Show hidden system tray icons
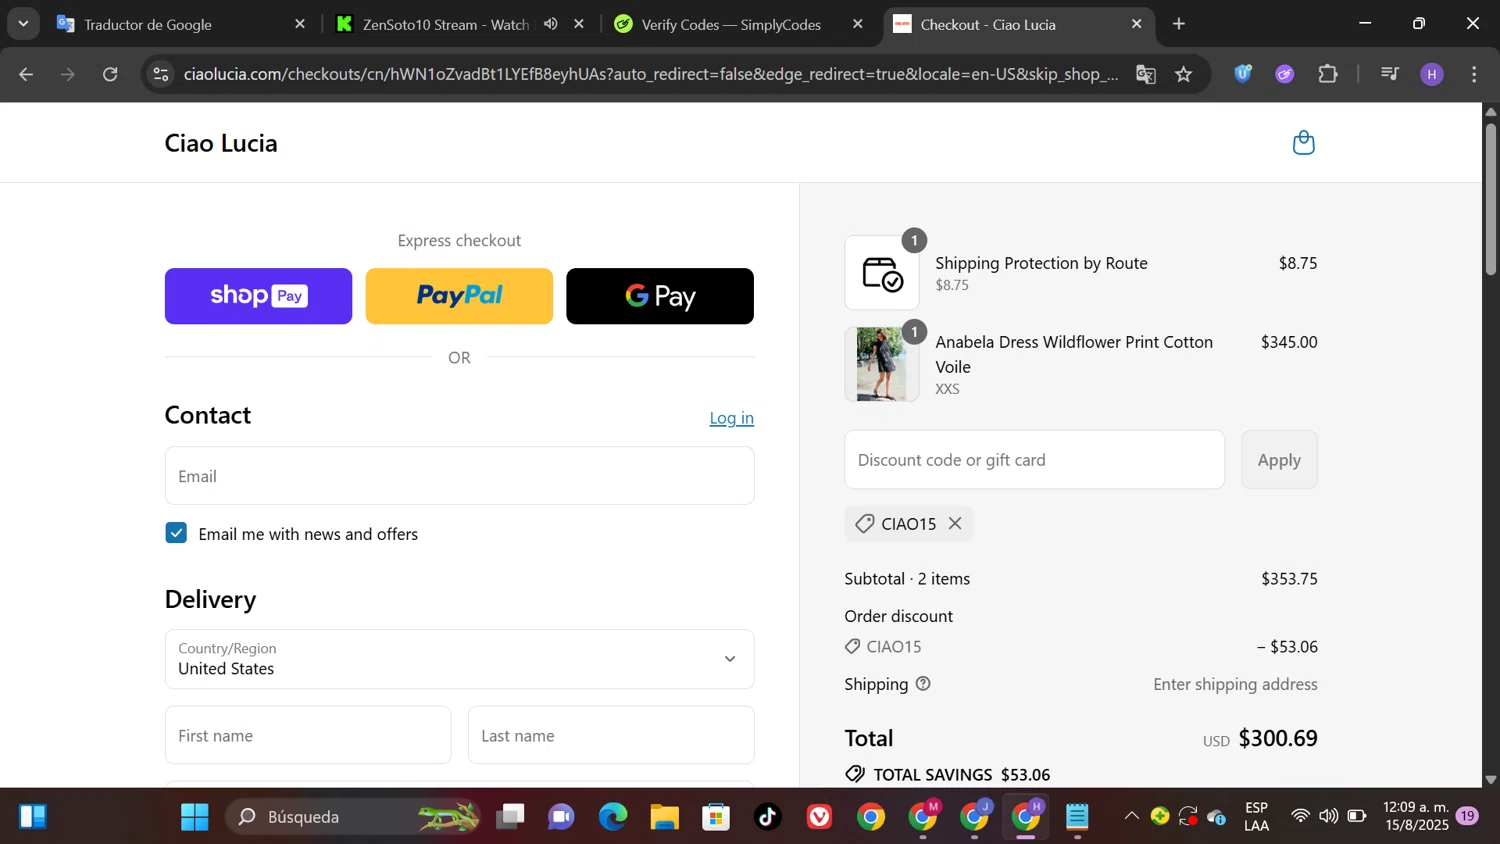1500x844 pixels. pyautogui.click(x=1131, y=817)
